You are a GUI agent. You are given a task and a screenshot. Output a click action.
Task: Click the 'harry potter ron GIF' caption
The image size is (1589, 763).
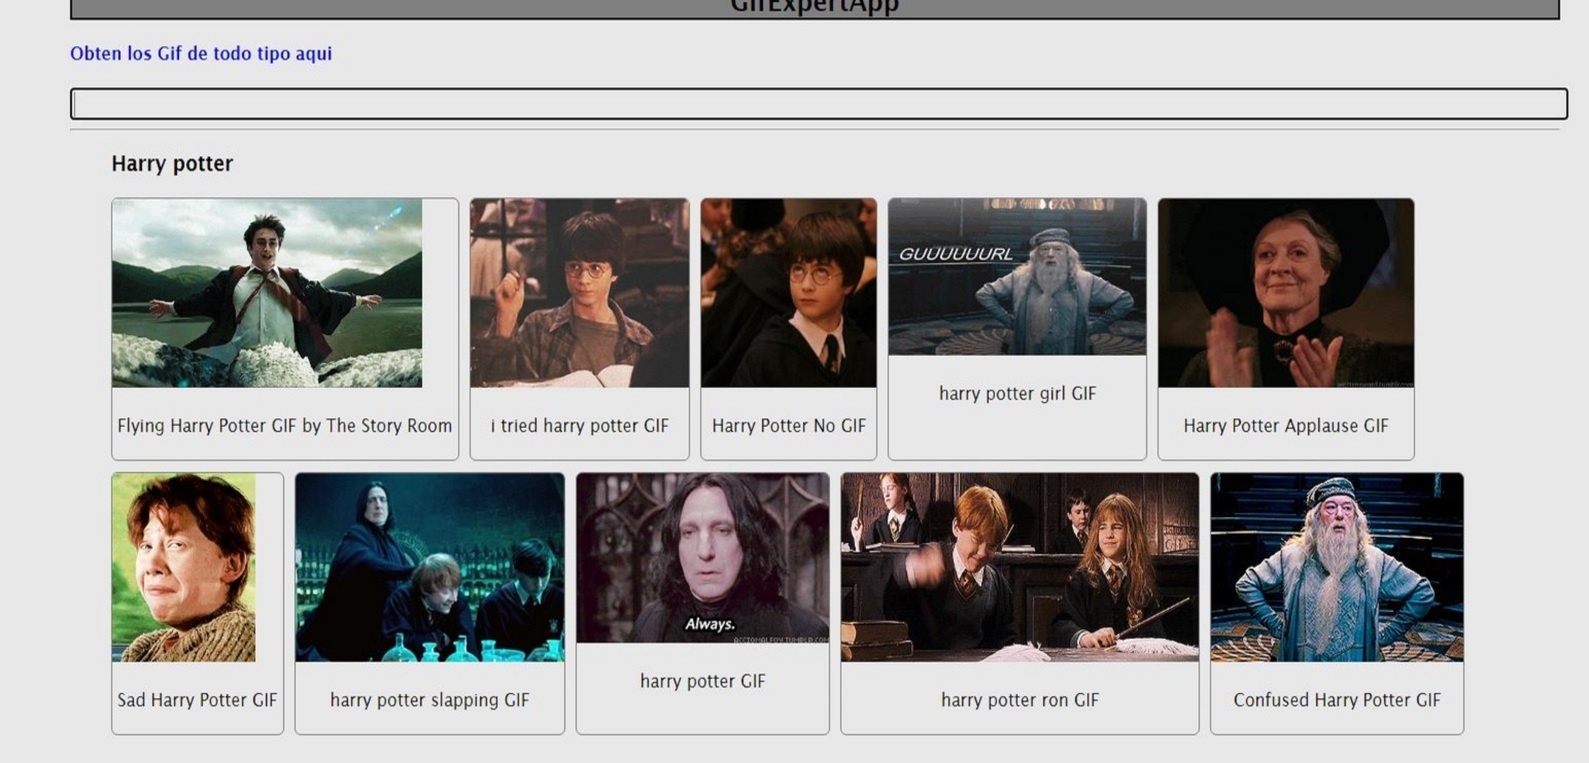pos(1019,700)
